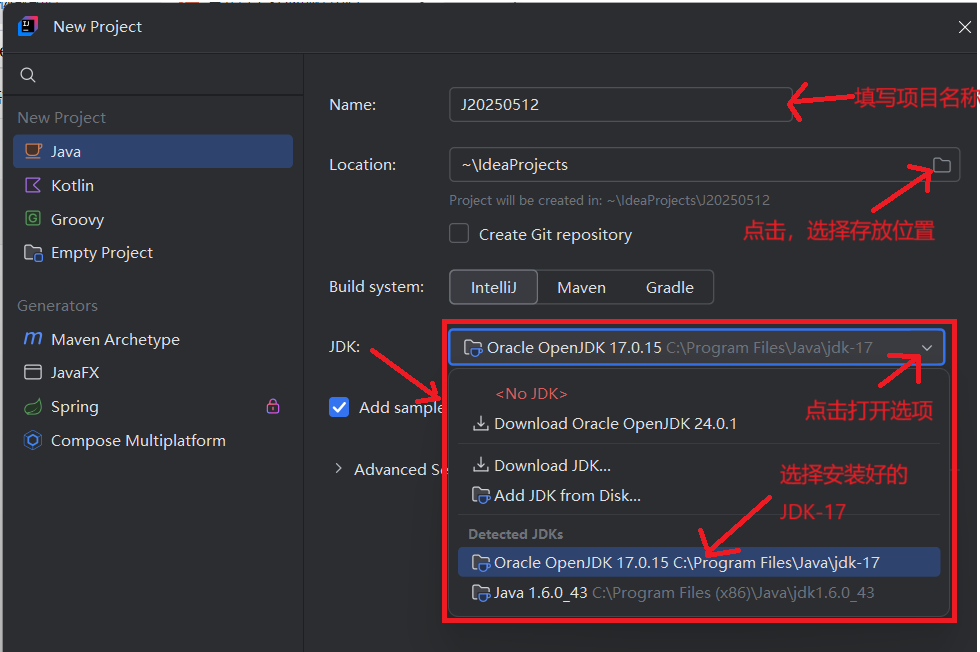Select detected Oracle OpenJDK 17.0.15
The image size is (980, 652).
[699, 562]
